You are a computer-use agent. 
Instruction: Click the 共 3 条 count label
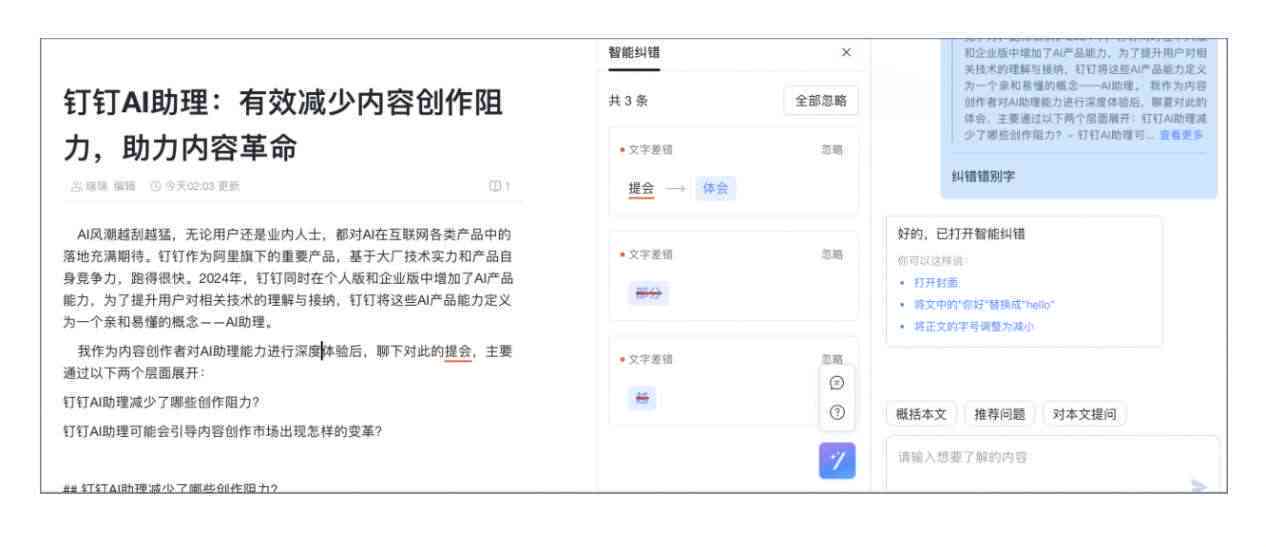629,101
